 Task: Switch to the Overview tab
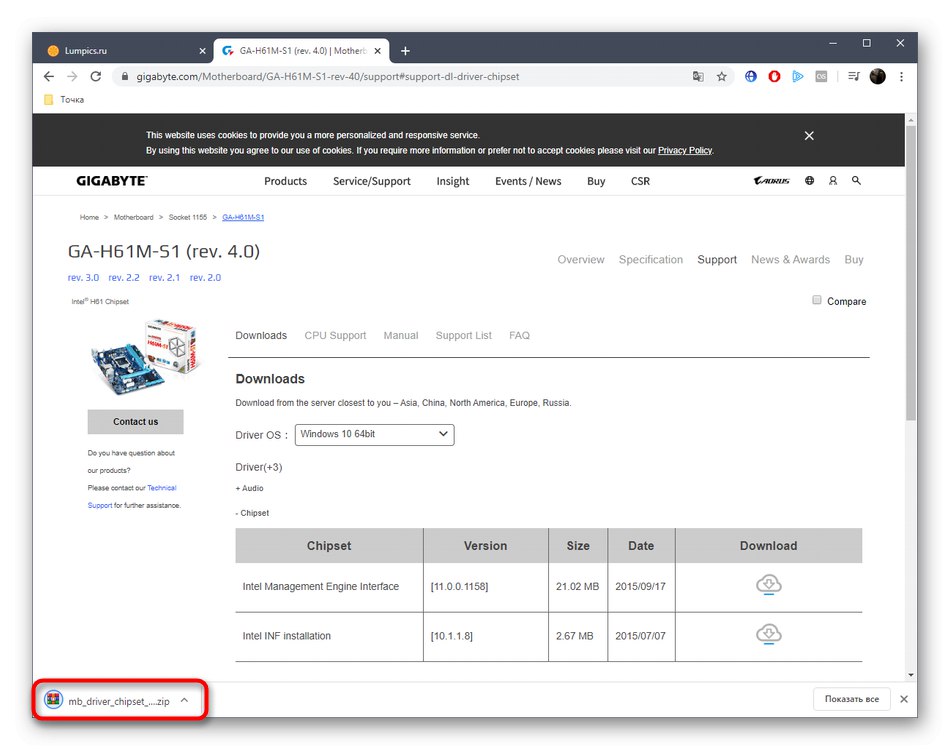(581, 259)
